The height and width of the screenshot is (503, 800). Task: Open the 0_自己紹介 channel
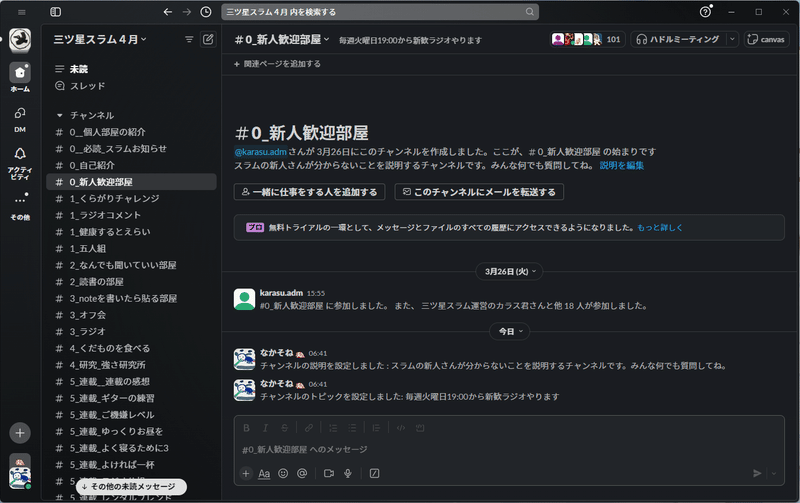(132, 165)
